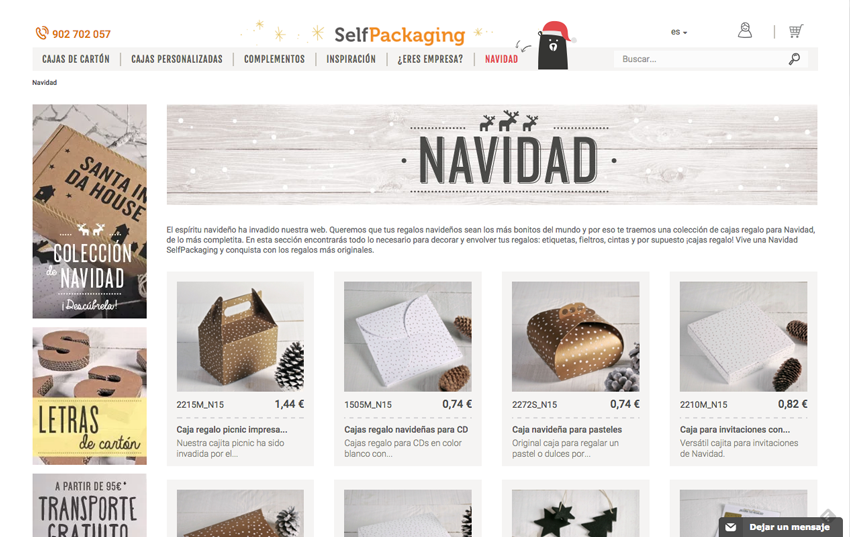Image resolution: width=850 pixels, height=537 pixels.
Task: Open the ¿Eres Empresa? menu
Action: (430, 59)
